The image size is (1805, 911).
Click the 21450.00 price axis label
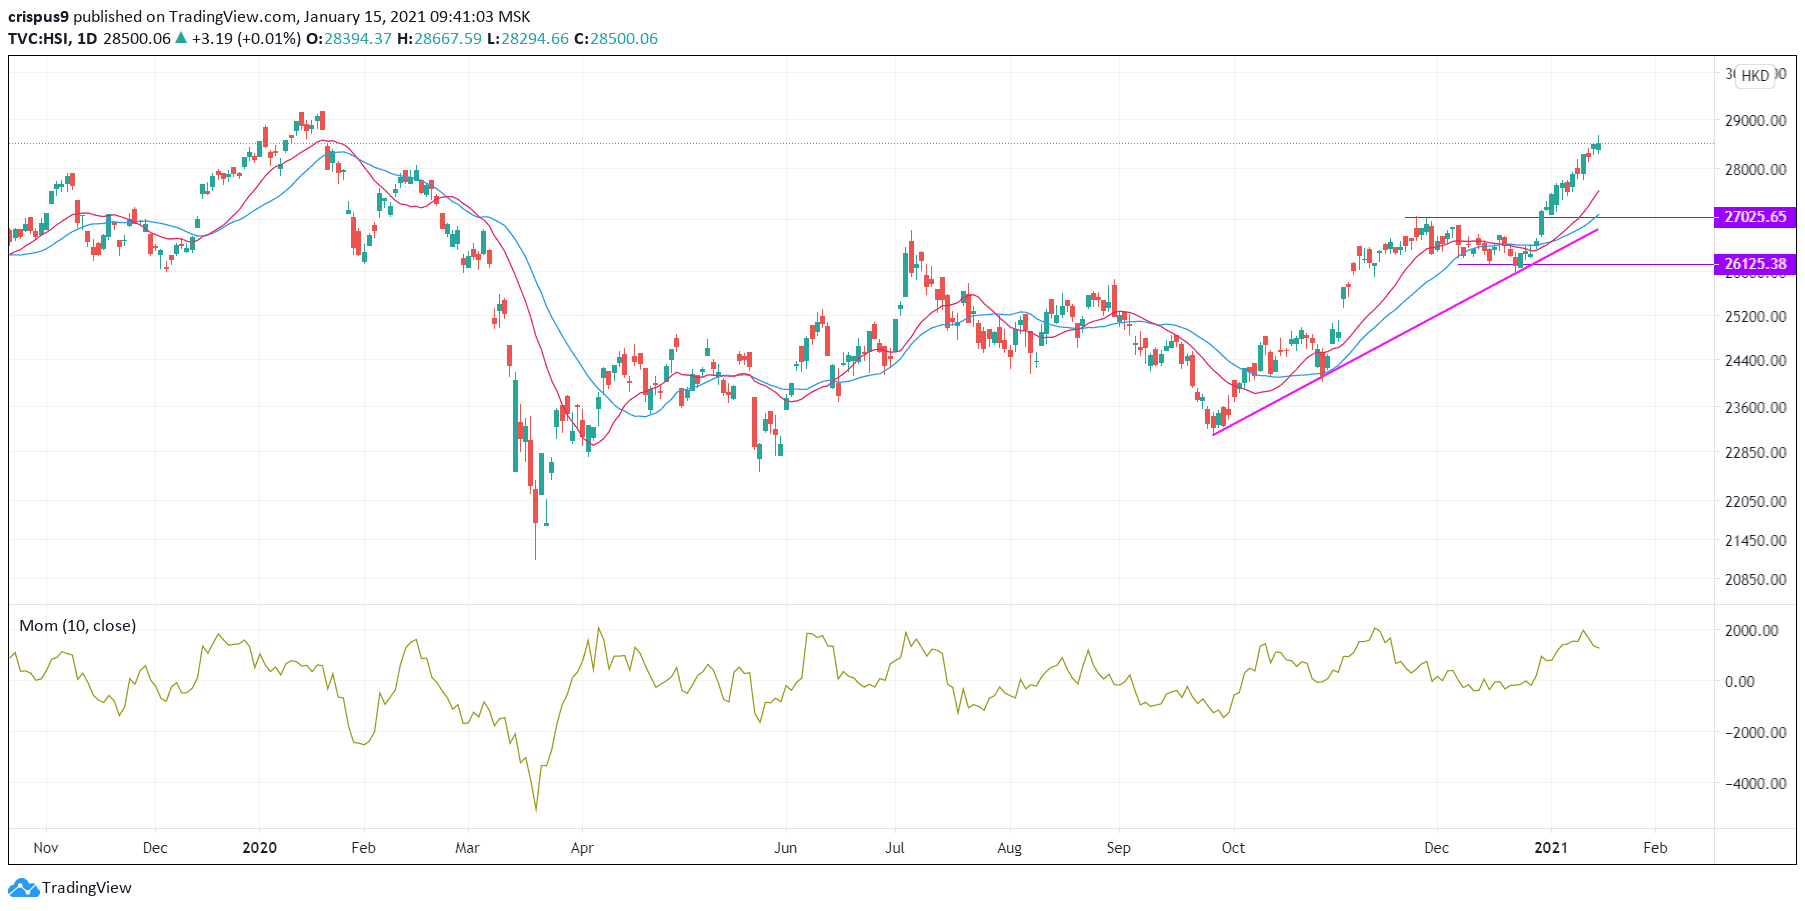(1756, 541)
